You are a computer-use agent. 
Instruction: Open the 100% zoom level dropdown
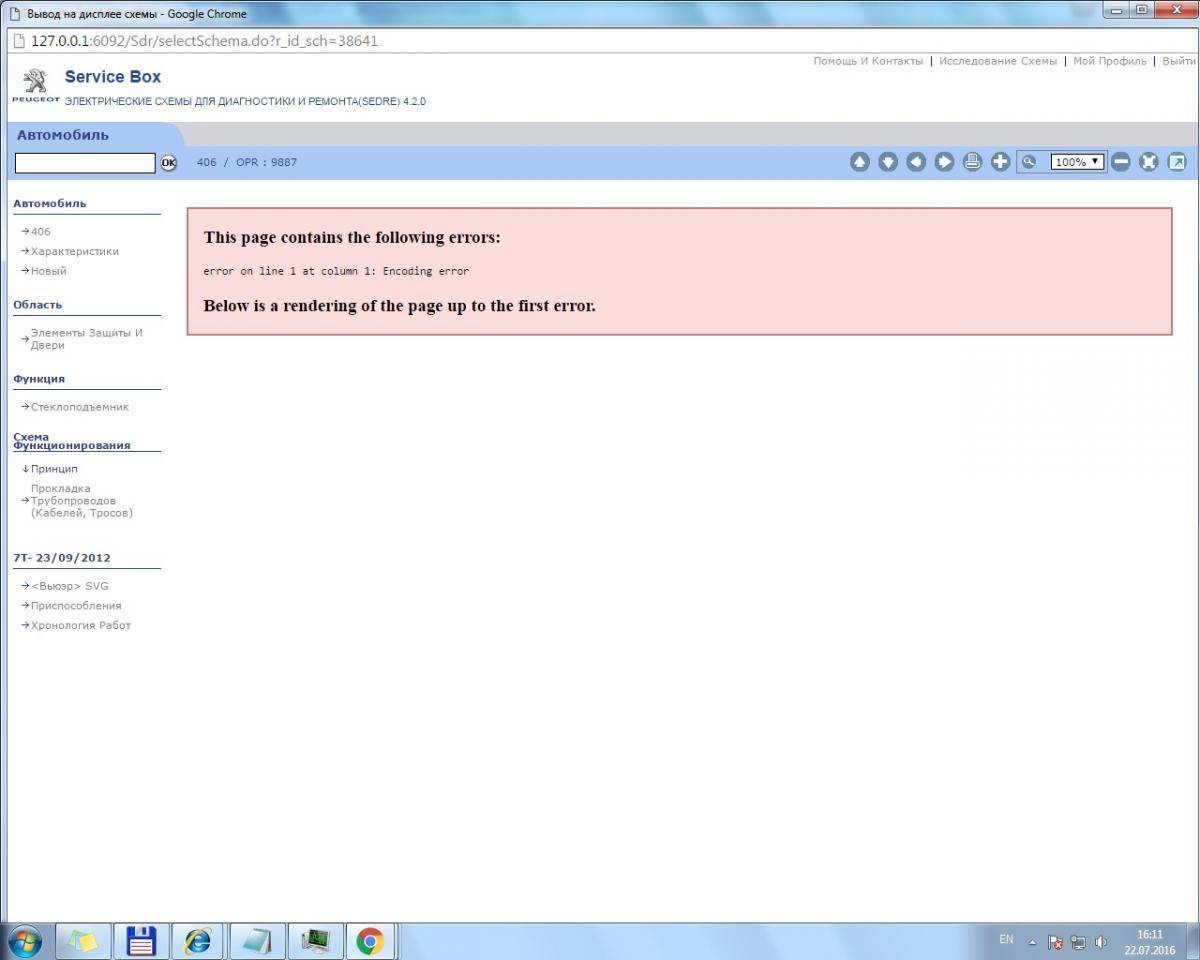click(1077, 162)
